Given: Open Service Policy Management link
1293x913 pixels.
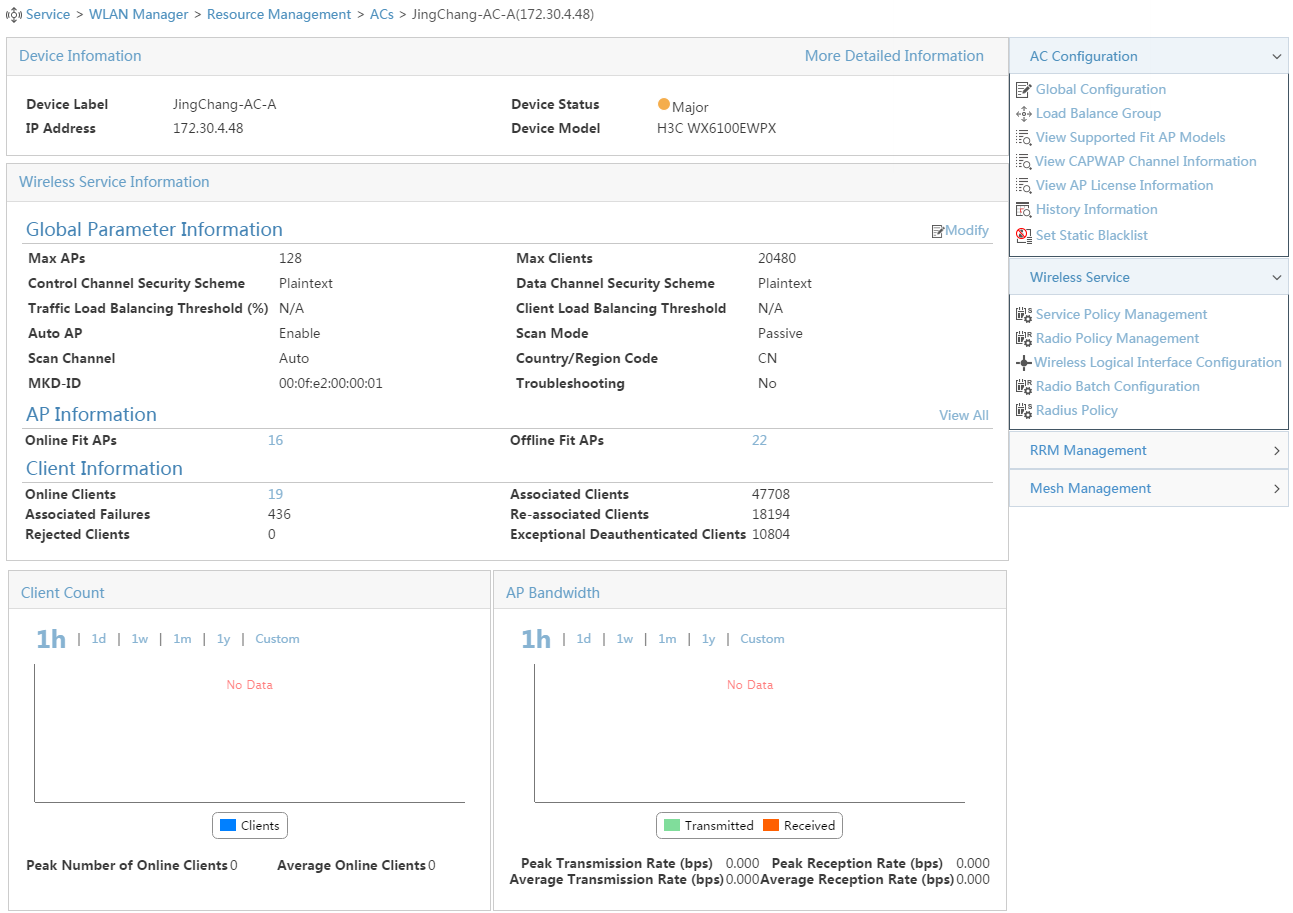Looking at the screenshot, I should pos(1121,315).
